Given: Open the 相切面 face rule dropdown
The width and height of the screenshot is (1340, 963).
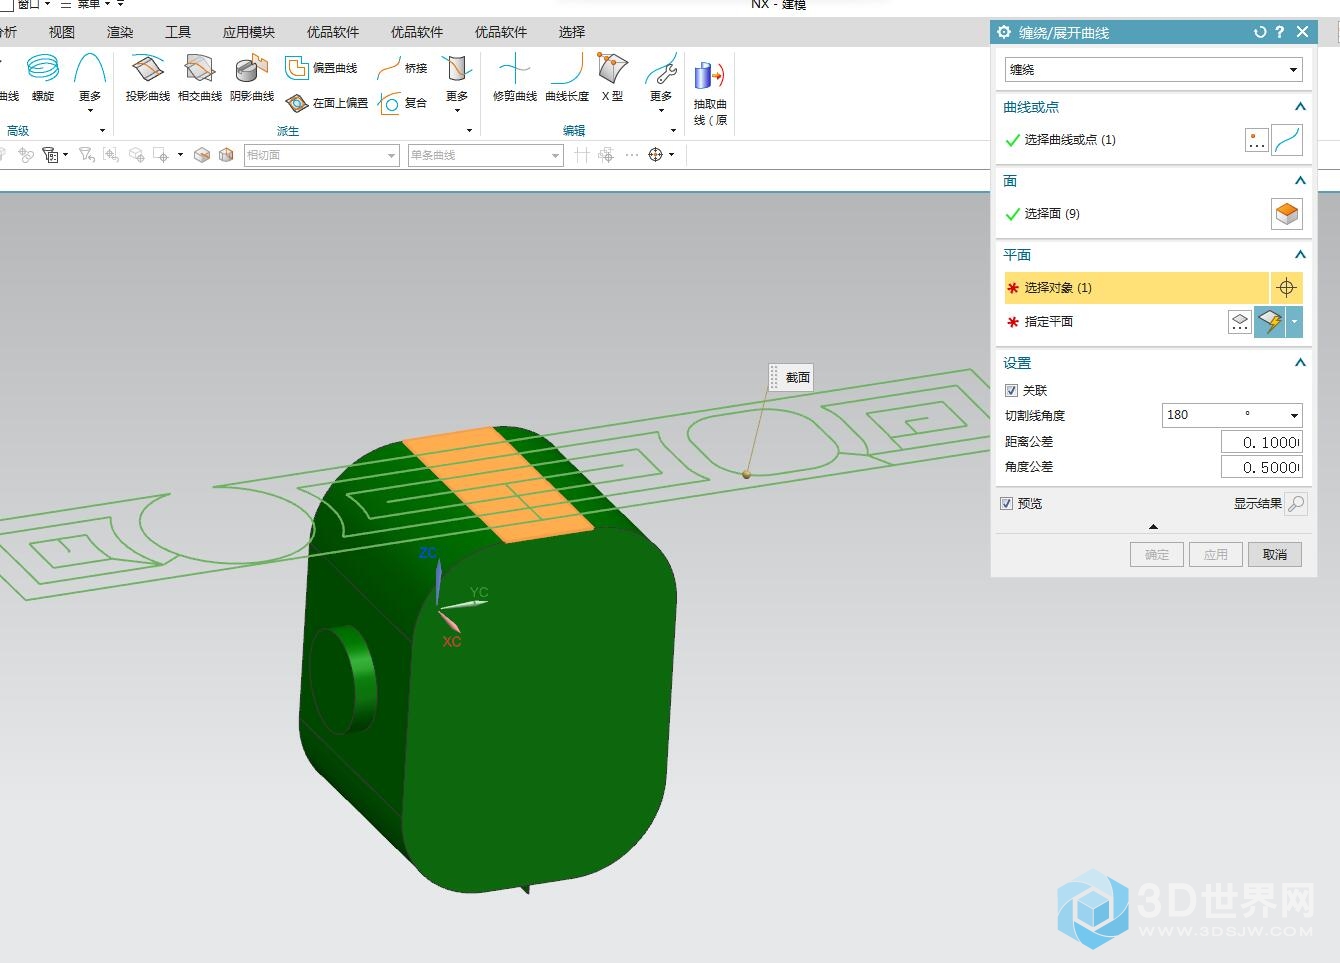Looking at the screenshot, I should point(322,155).
